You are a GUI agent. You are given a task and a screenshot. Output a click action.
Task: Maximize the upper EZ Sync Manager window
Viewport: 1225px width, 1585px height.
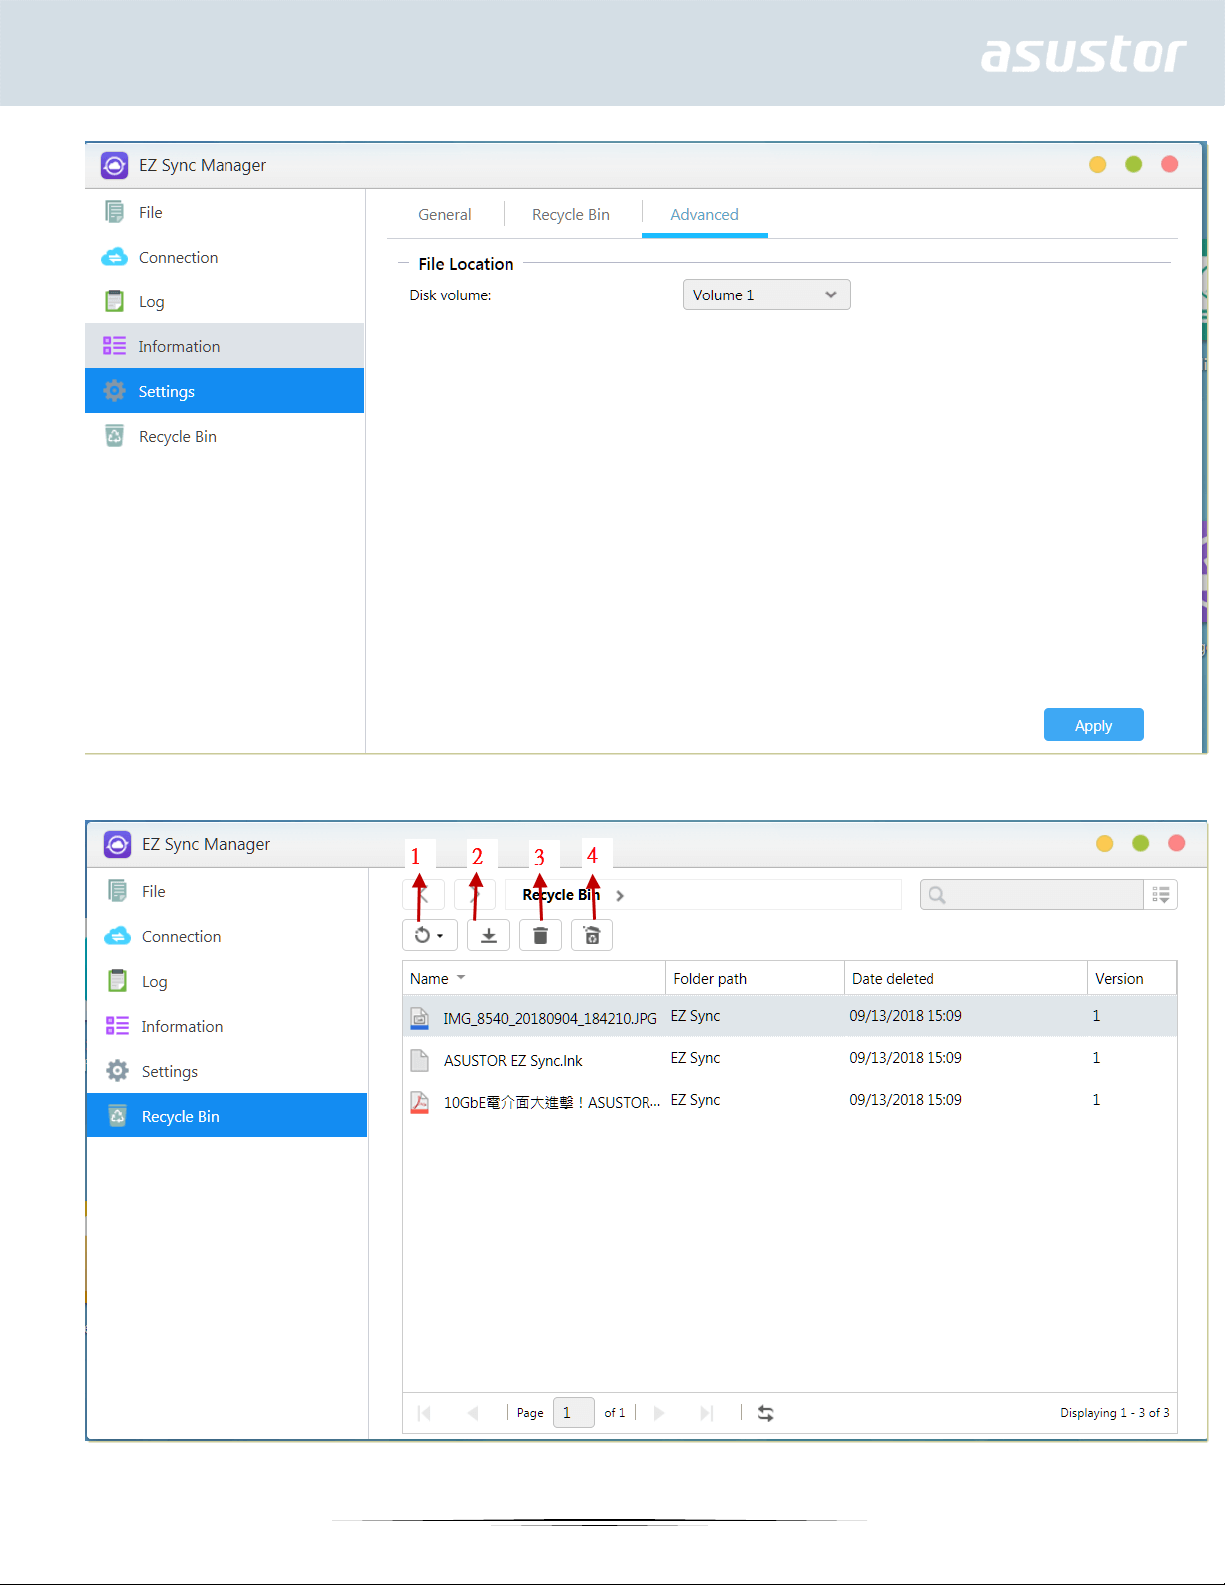1133,164
